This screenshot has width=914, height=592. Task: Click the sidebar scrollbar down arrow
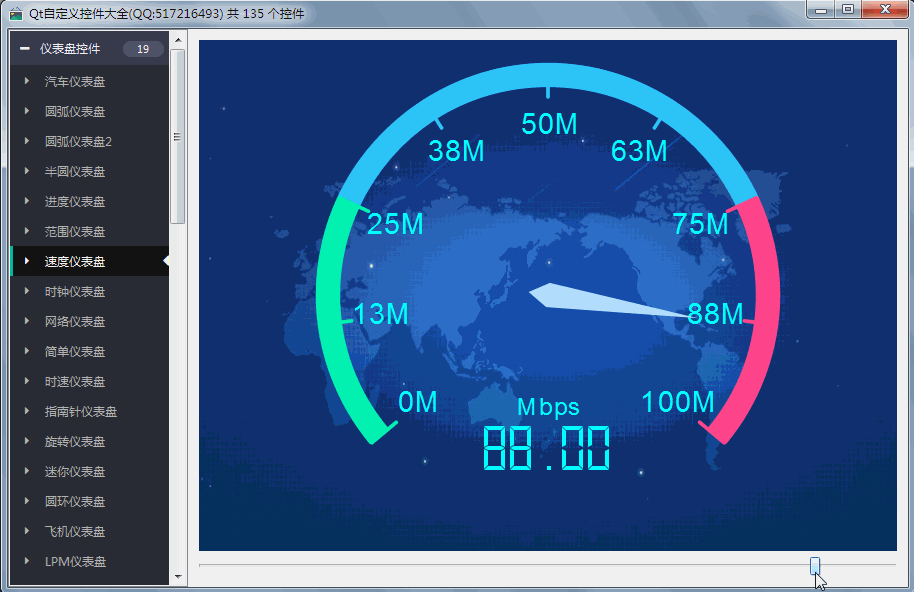[178, 577]
